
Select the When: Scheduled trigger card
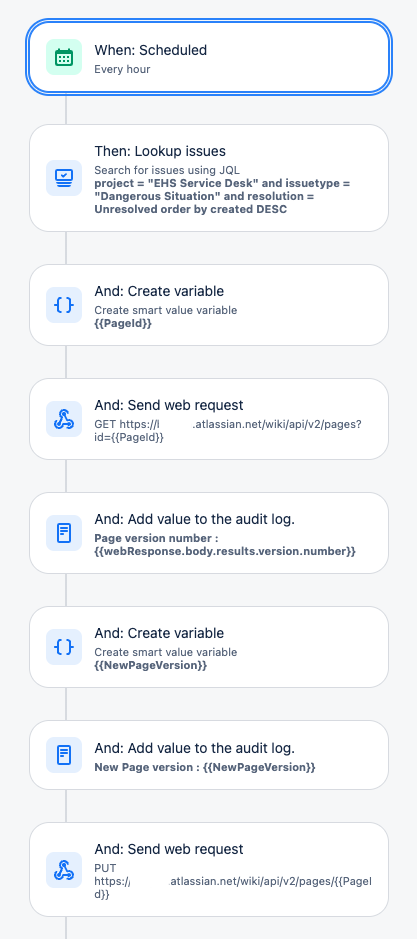point(208,57)
